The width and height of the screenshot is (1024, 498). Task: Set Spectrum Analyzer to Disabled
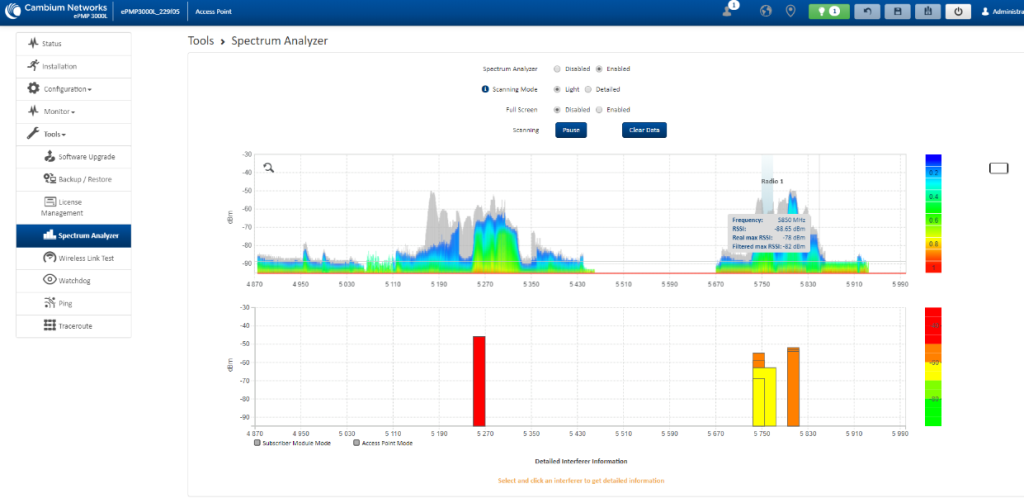[557, 69]
